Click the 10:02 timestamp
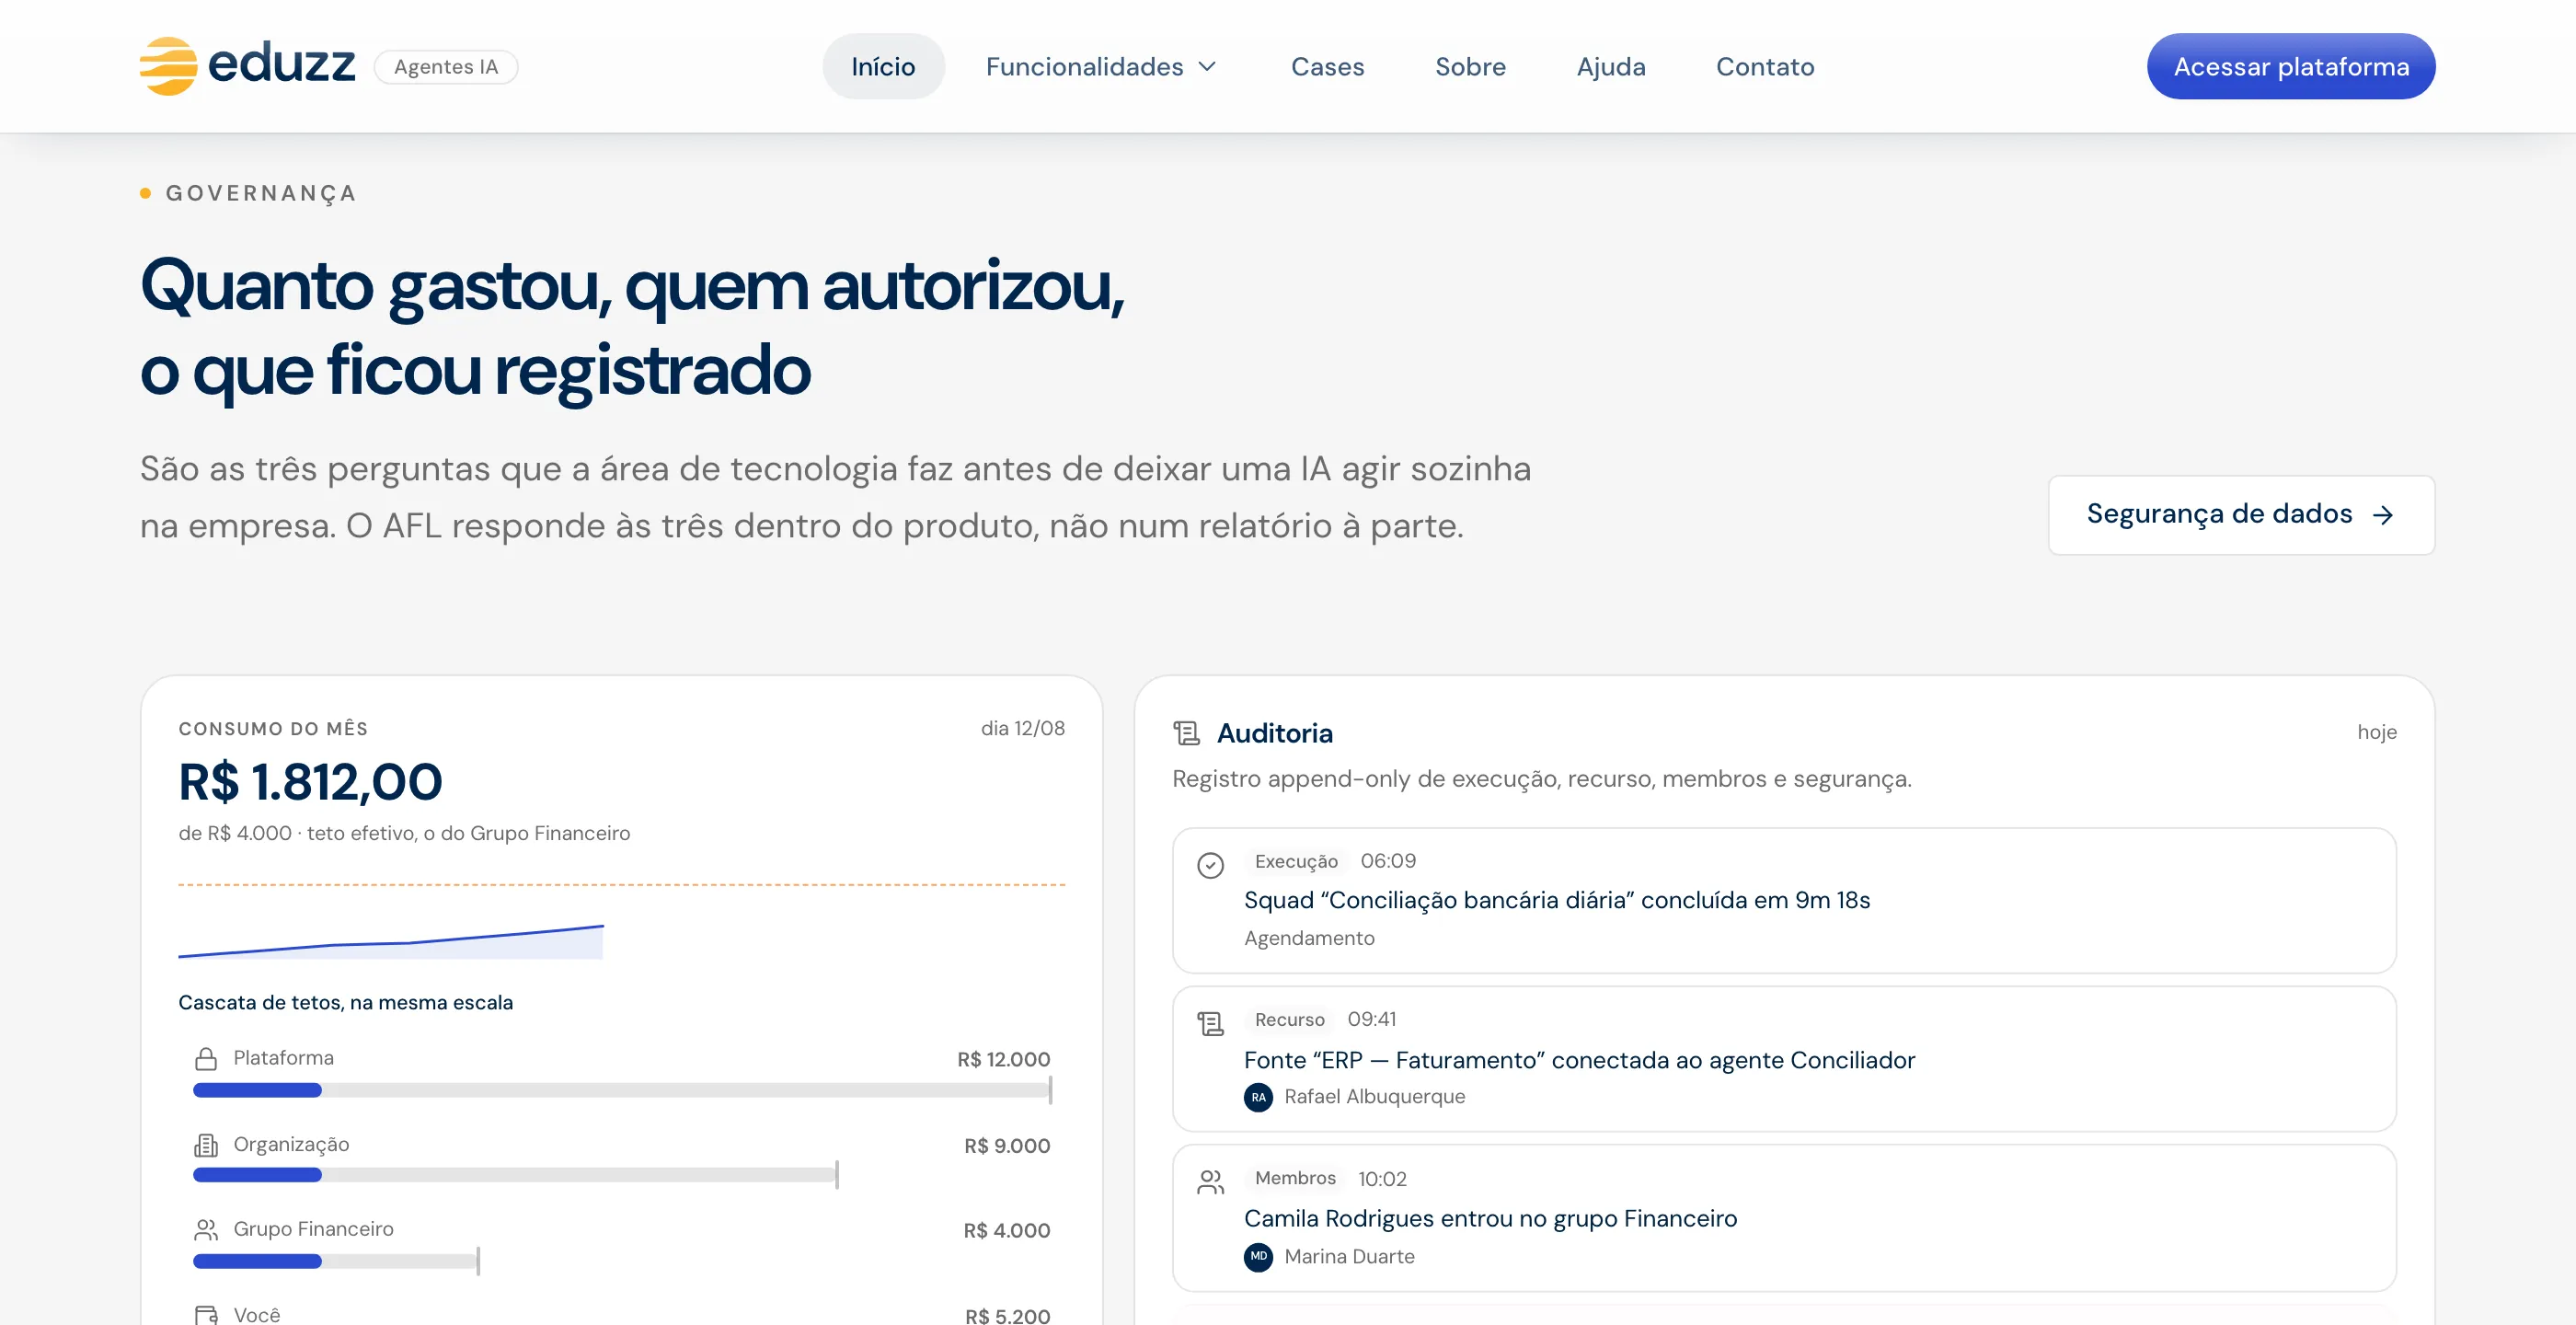 tap(1382, 1179)
